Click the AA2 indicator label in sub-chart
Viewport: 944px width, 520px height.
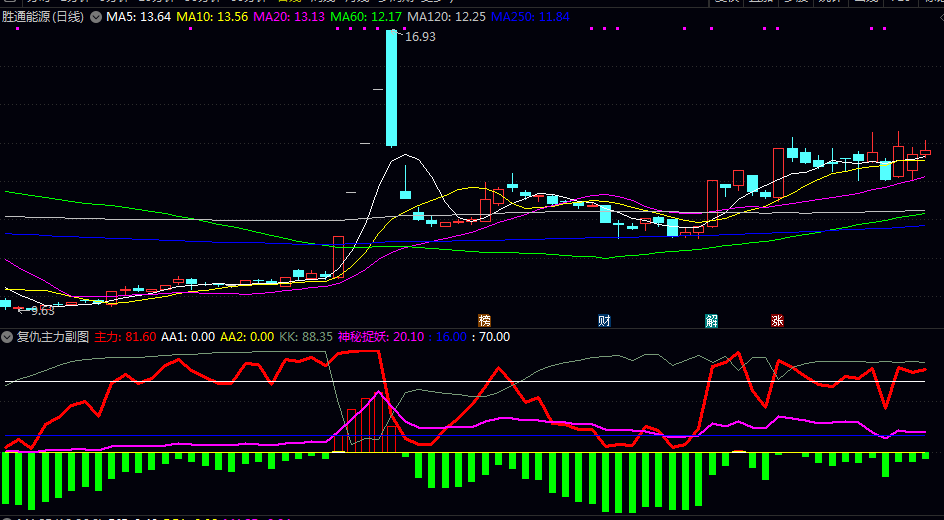246,337
